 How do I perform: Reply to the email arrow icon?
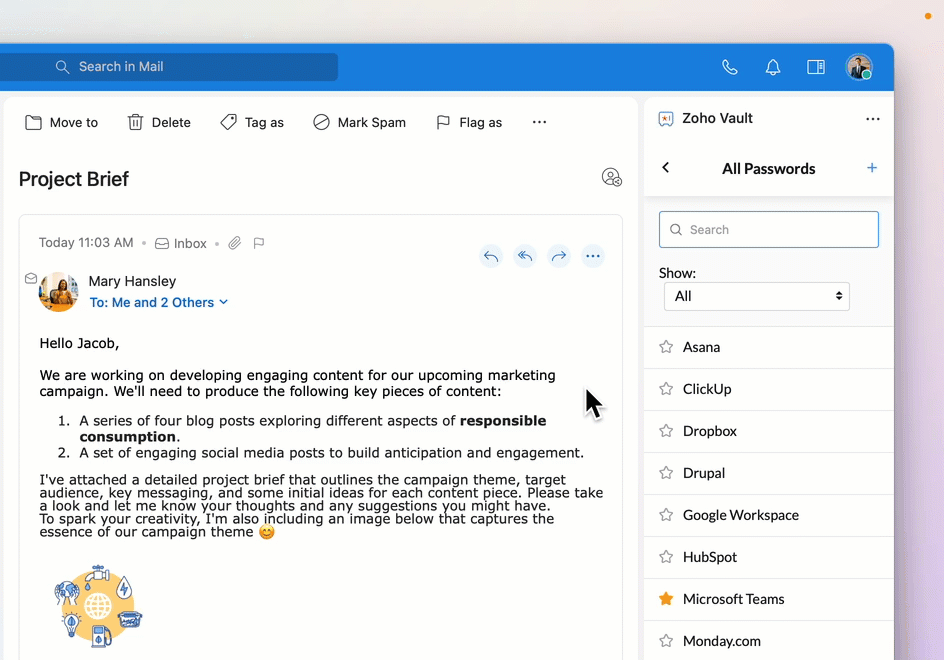491,257
